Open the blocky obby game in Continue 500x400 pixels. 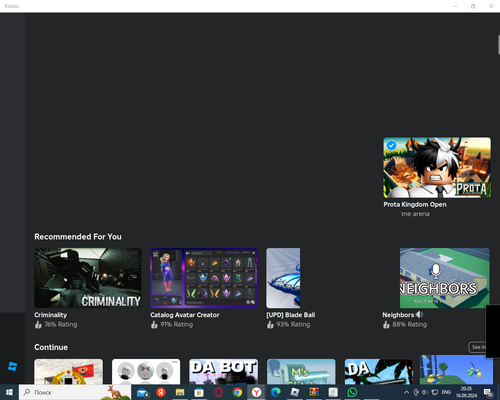pyautogui.click(x=456, y=369)
